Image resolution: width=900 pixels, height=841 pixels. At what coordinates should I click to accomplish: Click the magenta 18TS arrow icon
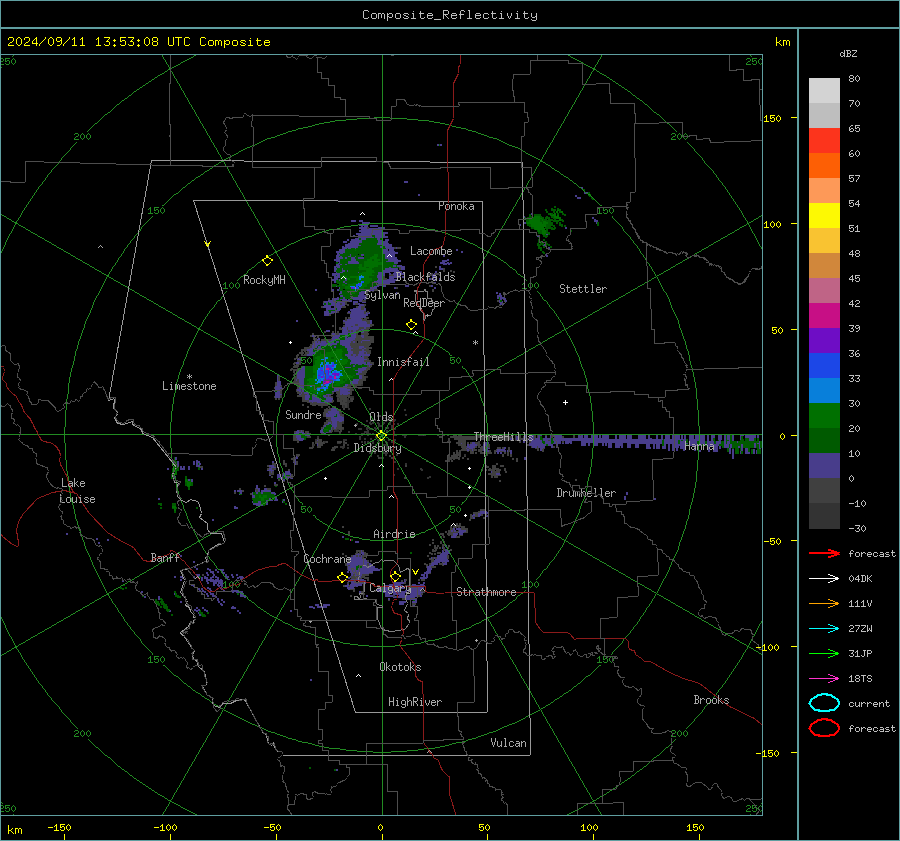pyautogui.click(x=824, y=679)
